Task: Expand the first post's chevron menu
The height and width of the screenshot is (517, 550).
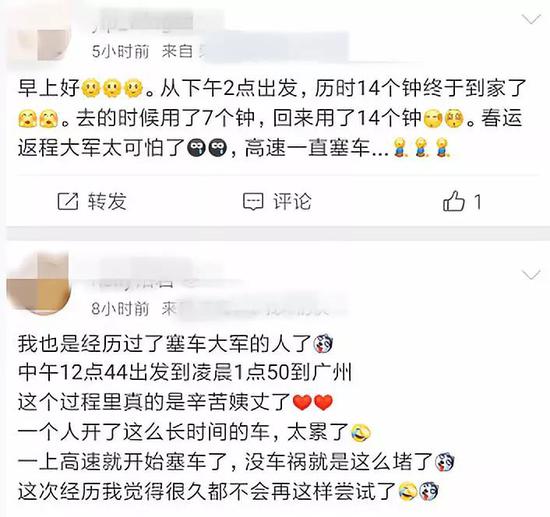Action: pos(531,19)
